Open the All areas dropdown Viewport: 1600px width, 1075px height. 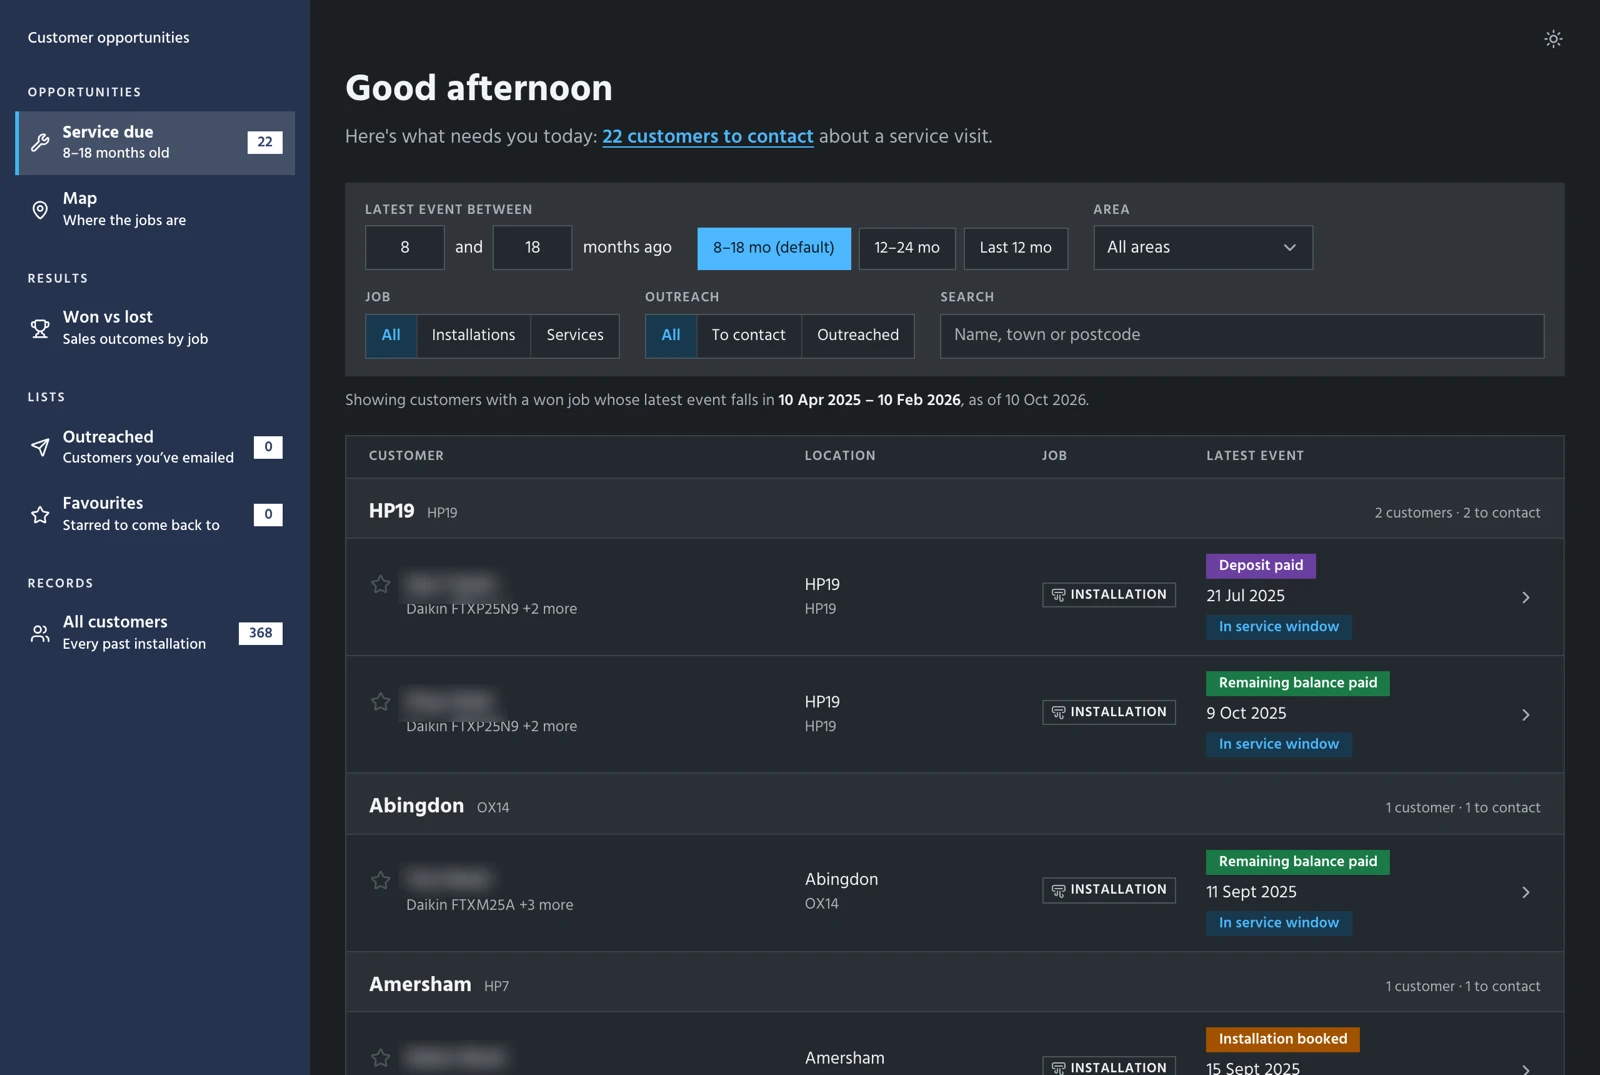[x=1203, y=247]
